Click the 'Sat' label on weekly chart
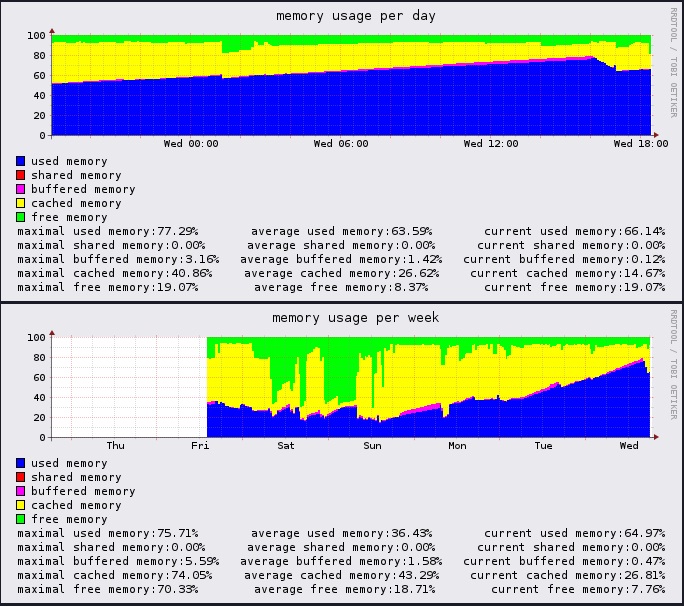 (x=286, y=445)
